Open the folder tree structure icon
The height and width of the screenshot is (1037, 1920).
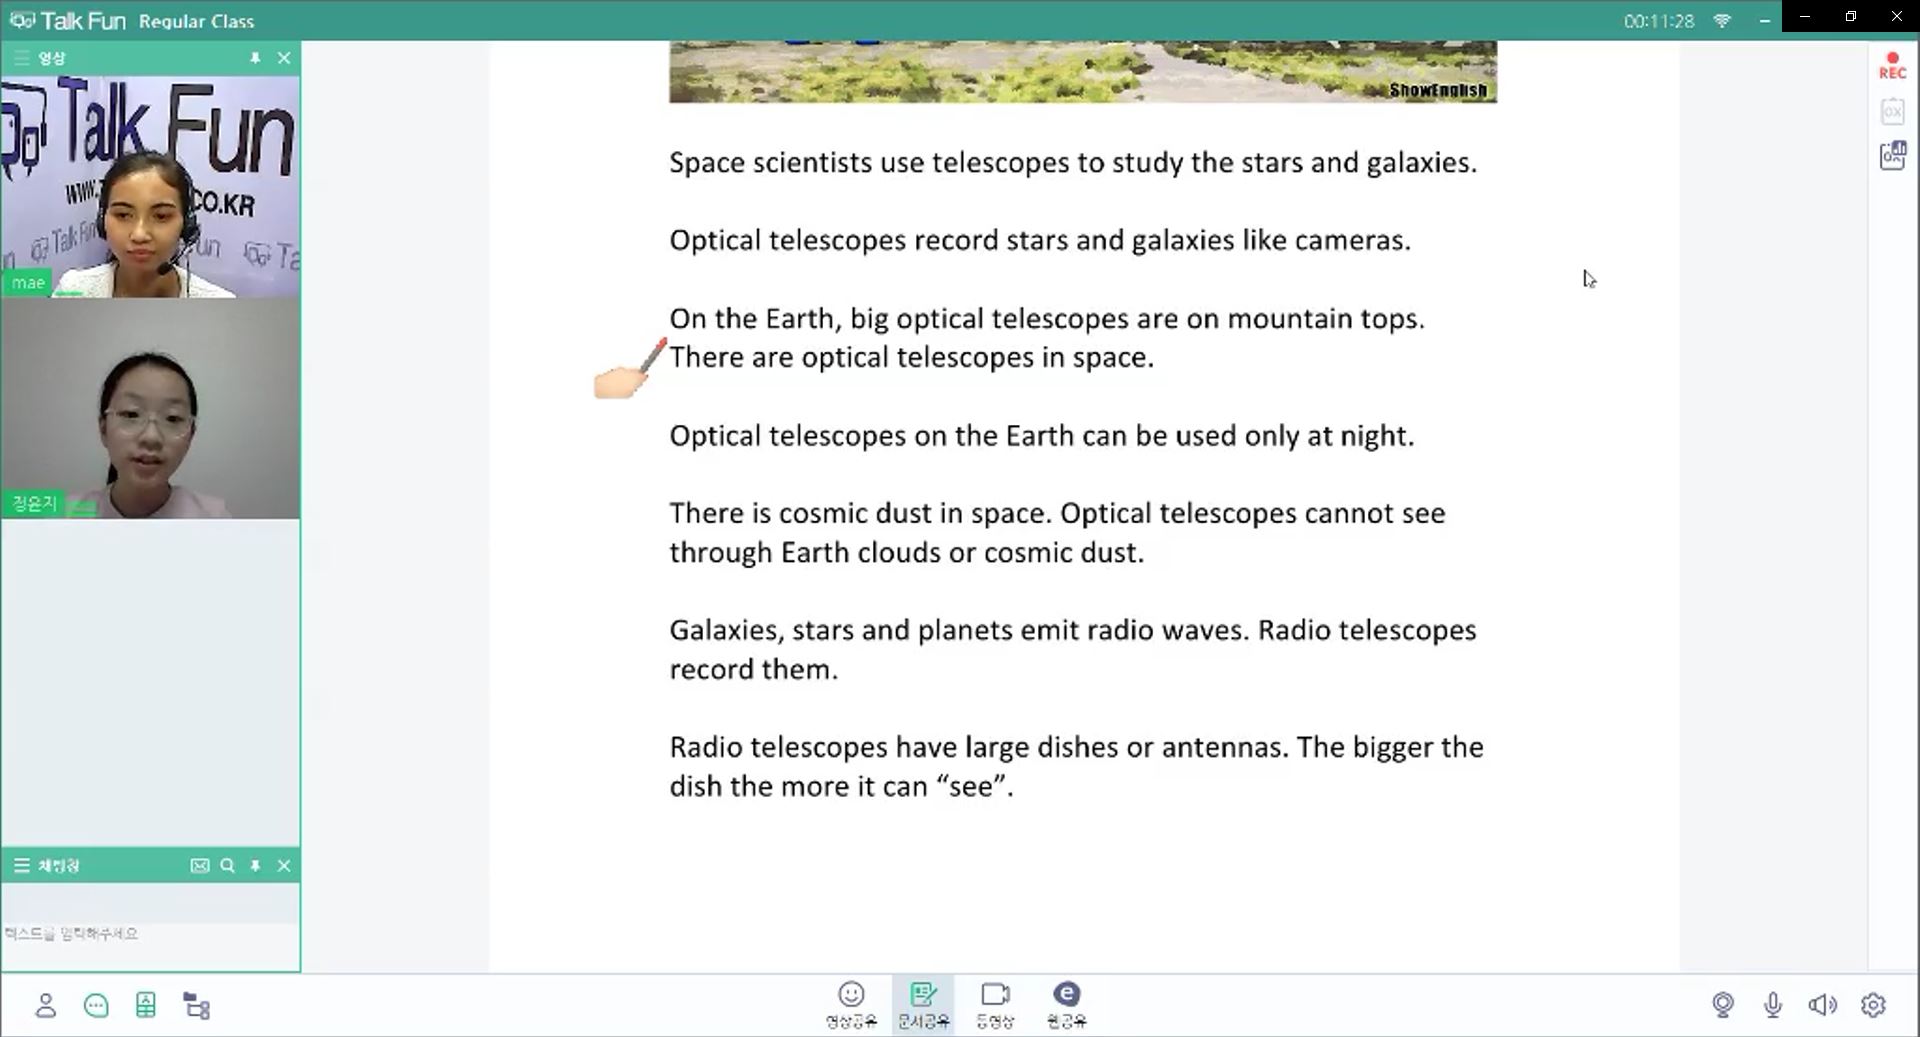pyautogui.click(x=197, y=1005)
